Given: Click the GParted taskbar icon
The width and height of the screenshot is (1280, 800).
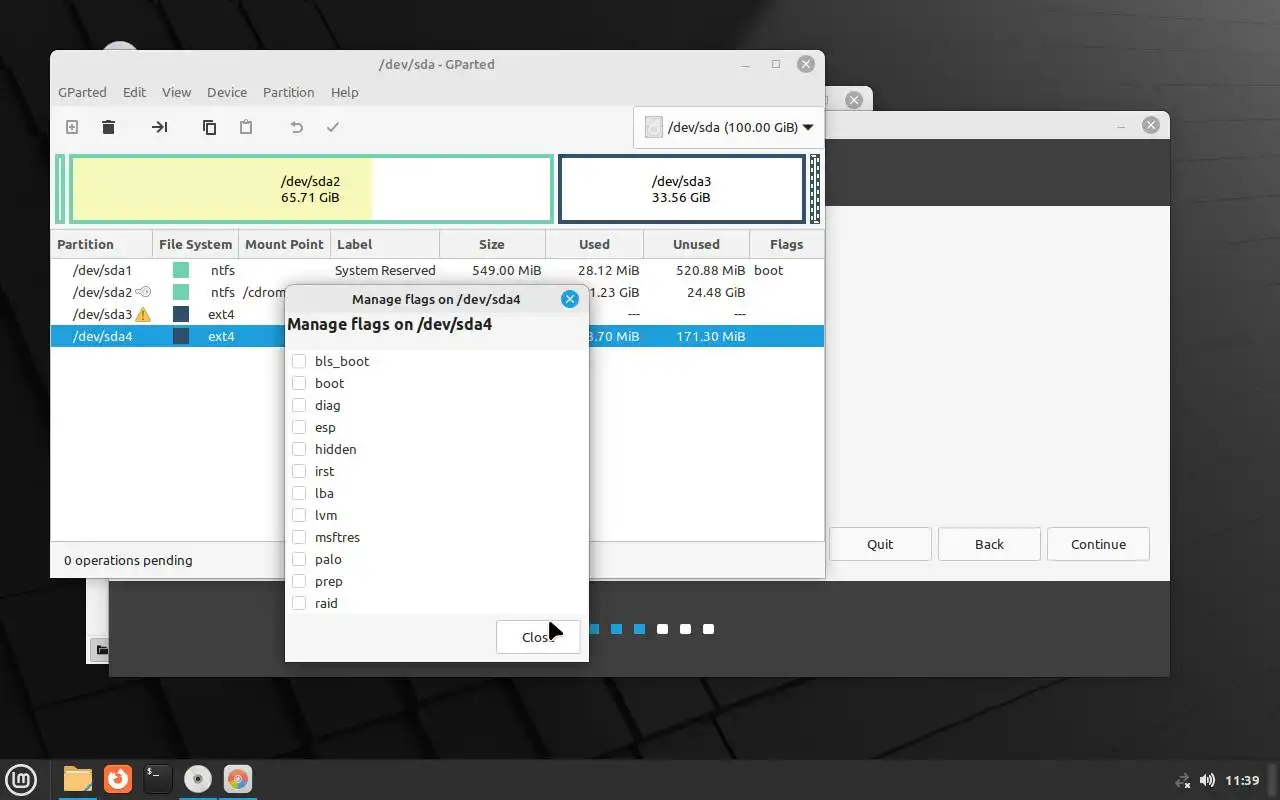Looking at the screenshot, I should tap(238, 778).
